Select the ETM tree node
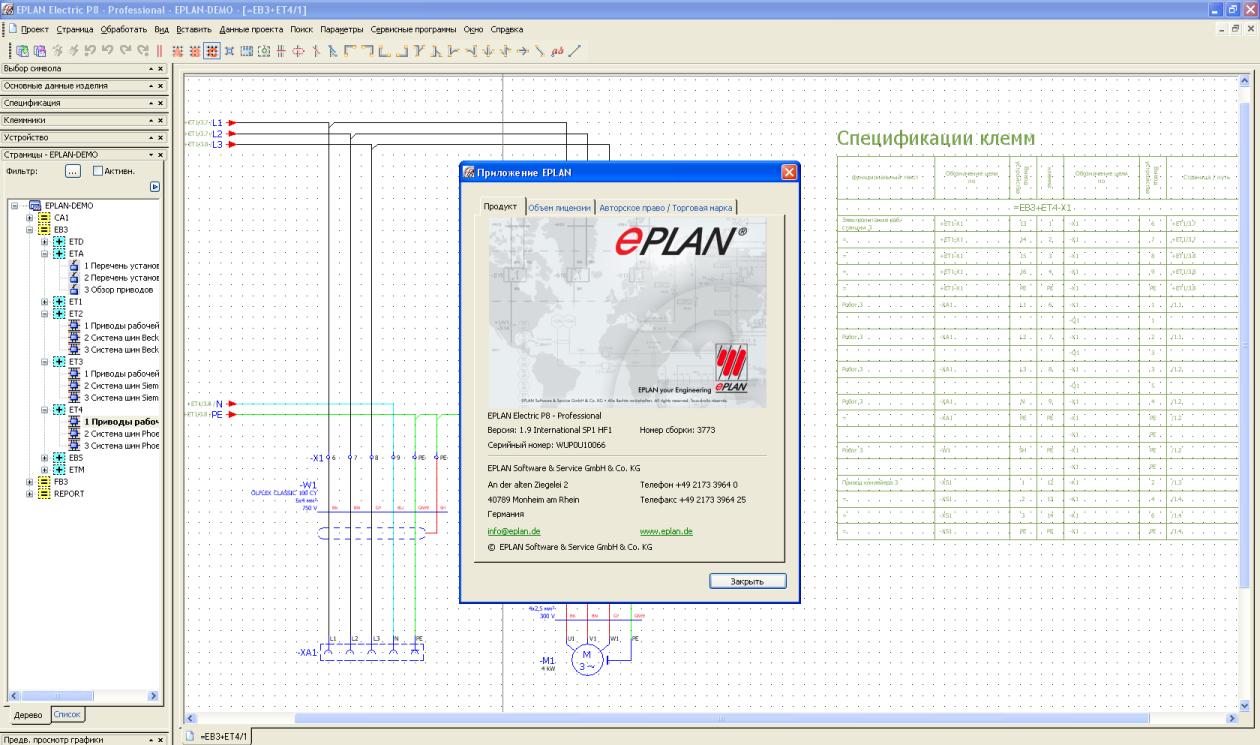 (76, 469)
